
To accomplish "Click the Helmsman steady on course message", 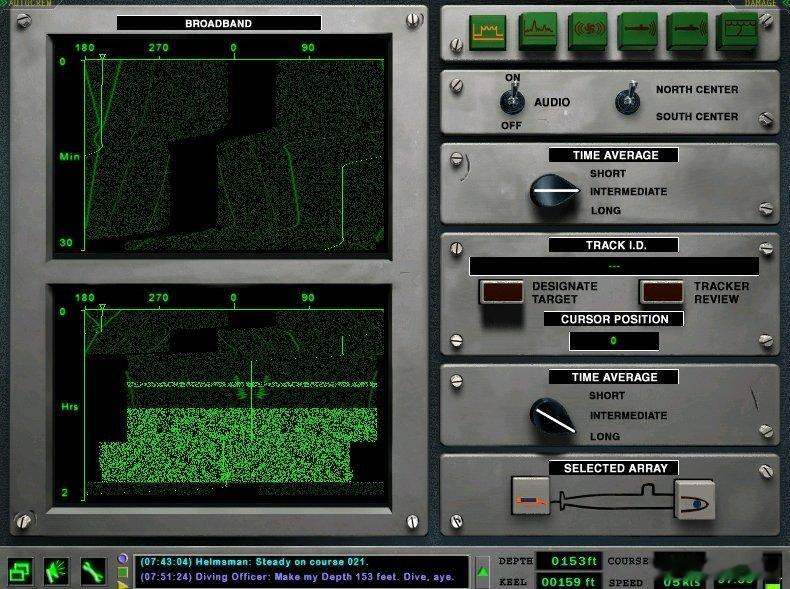I will pos(254,562).
